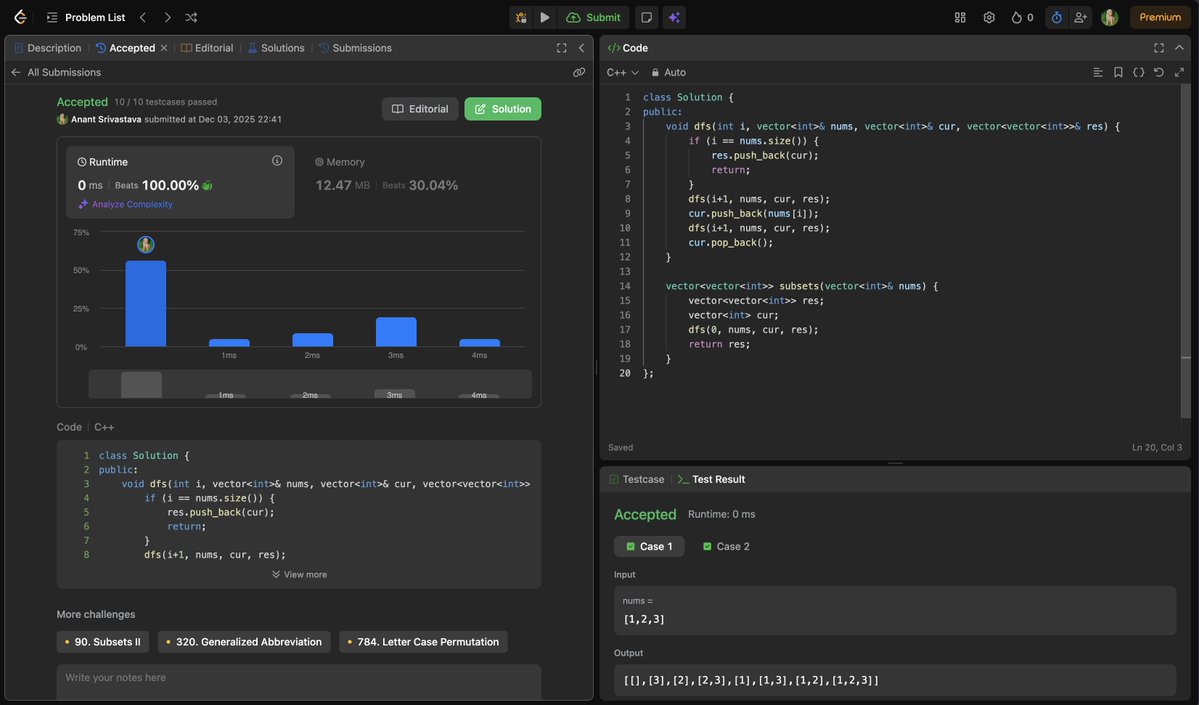Copy submission link icon
The height and width of the screenshot is (705, 1199).
(579, 72)
